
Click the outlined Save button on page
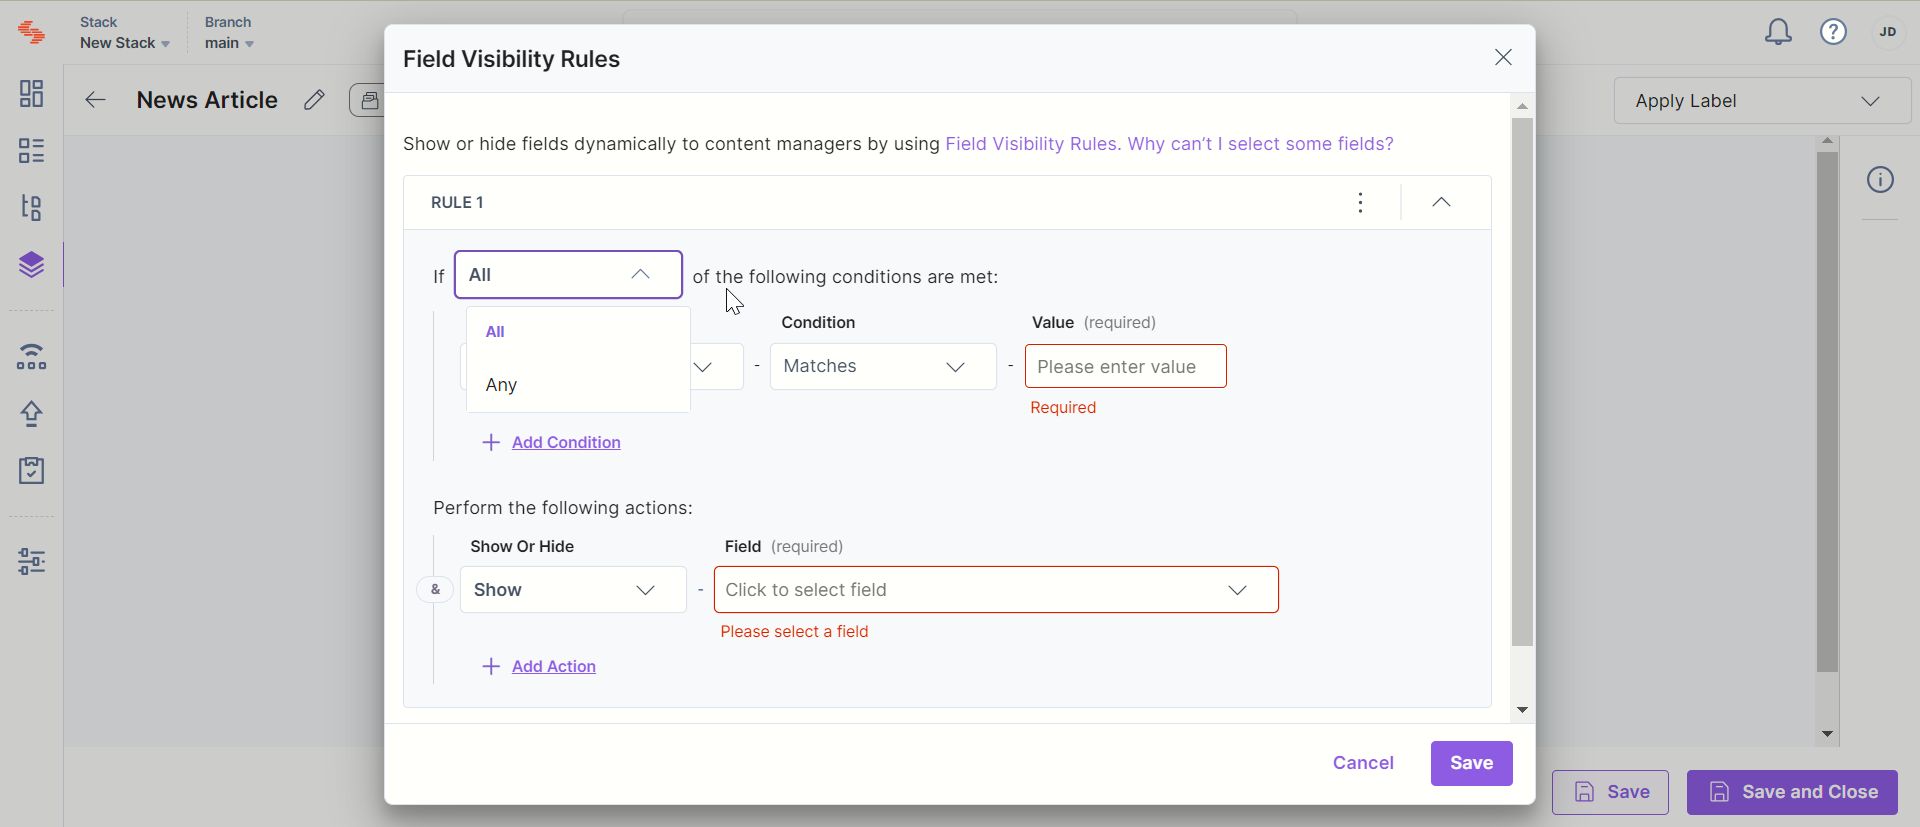click(x=1610, y=792)
